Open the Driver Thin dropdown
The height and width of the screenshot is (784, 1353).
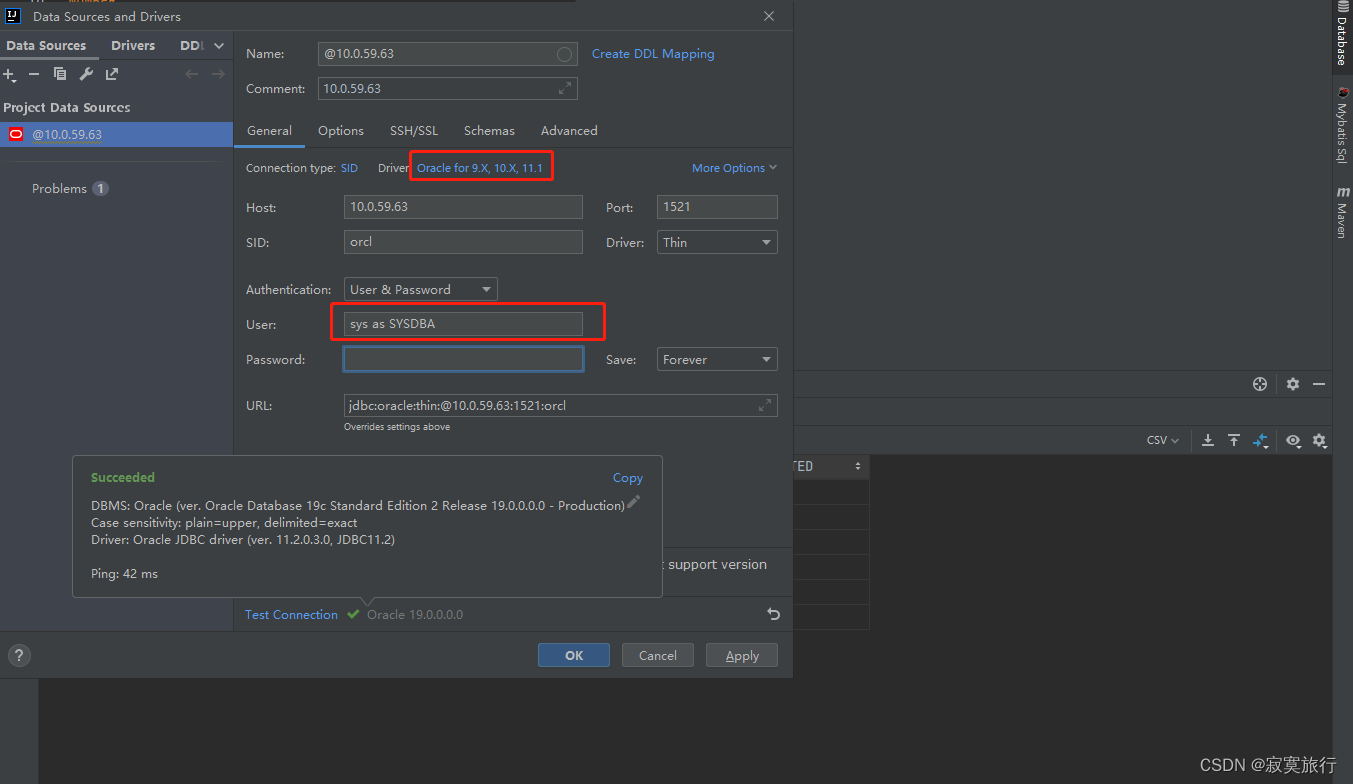(717, 242)
